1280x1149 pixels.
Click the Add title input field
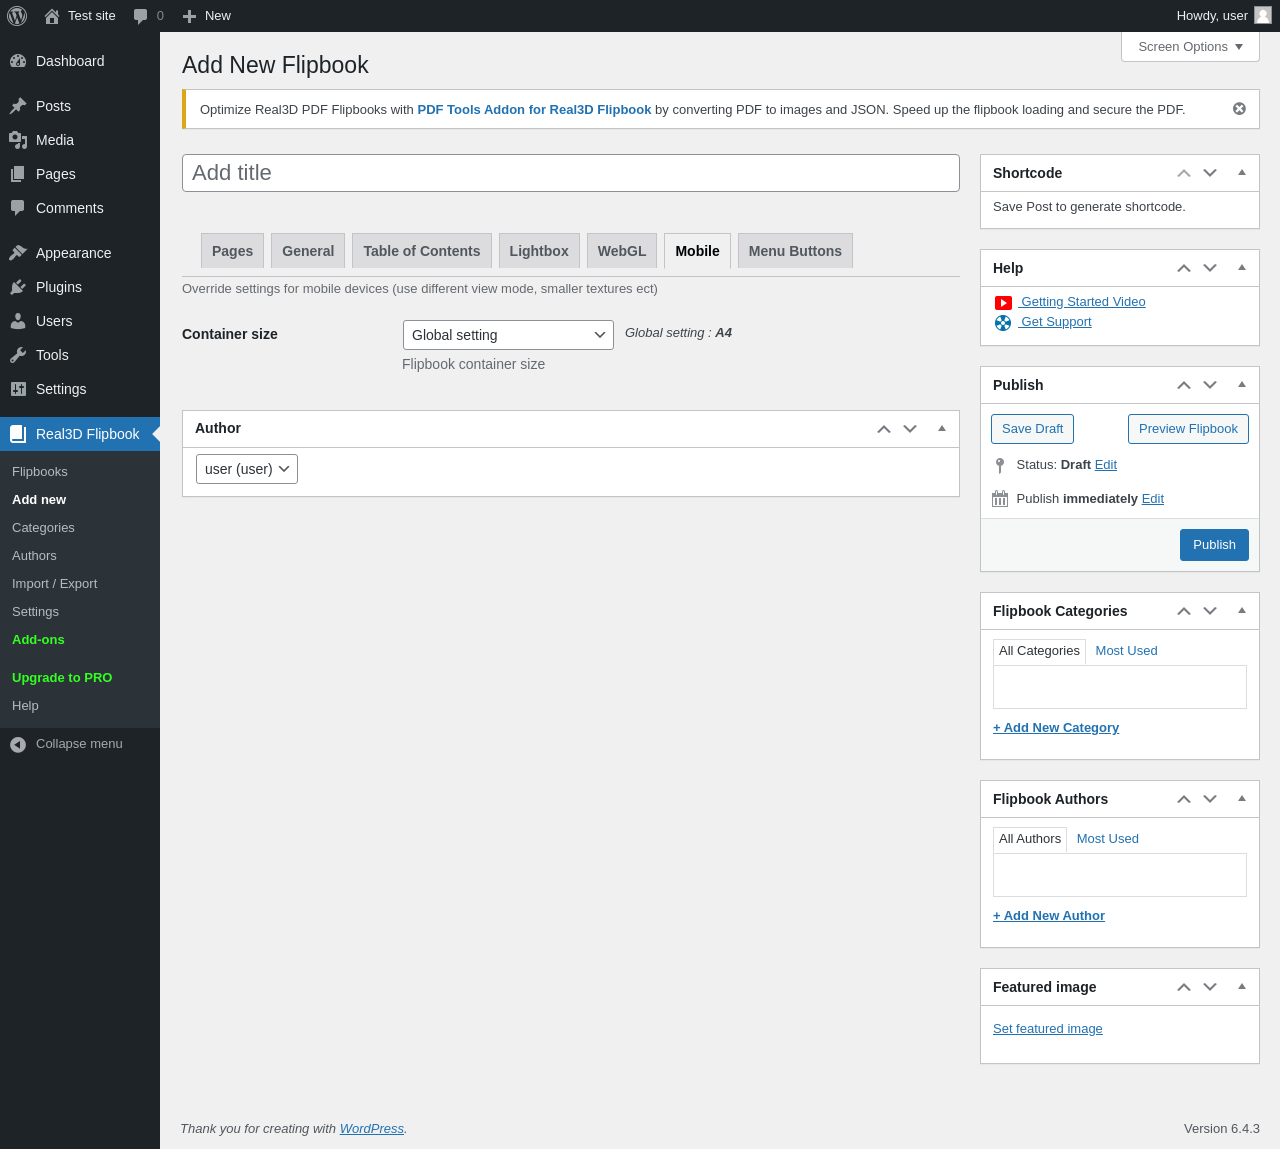(571, 173)
